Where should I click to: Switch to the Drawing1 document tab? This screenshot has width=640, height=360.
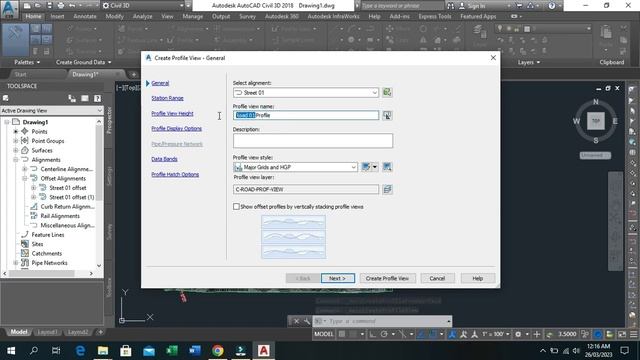coord(86,74)
